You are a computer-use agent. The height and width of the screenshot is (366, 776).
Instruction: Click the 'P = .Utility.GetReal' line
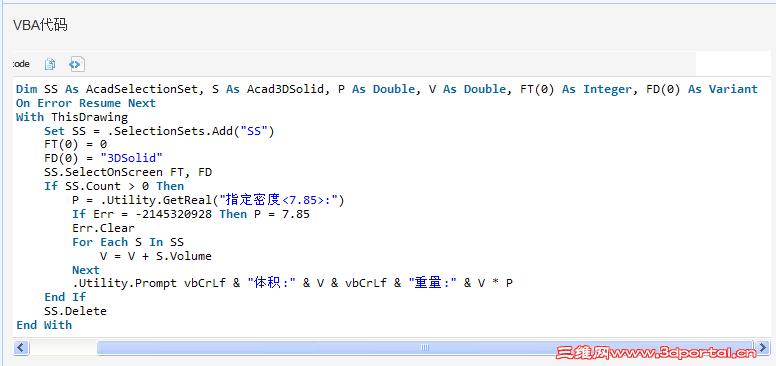click(x=208, y=200)
